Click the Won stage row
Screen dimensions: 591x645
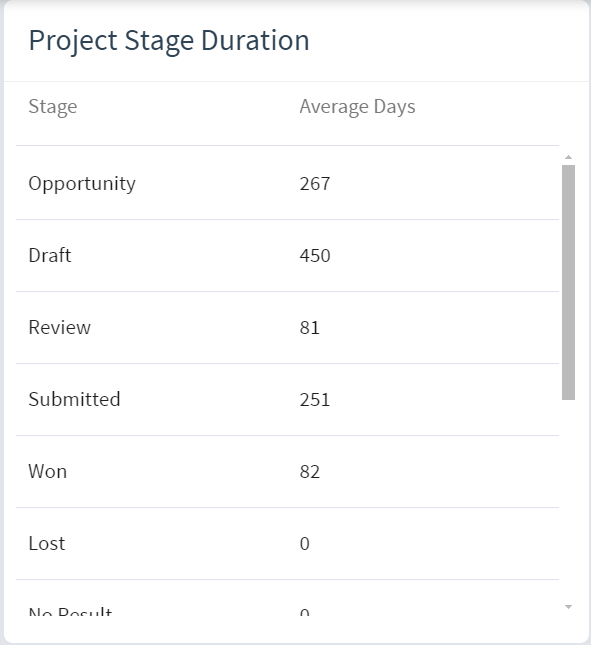point(287,471)
